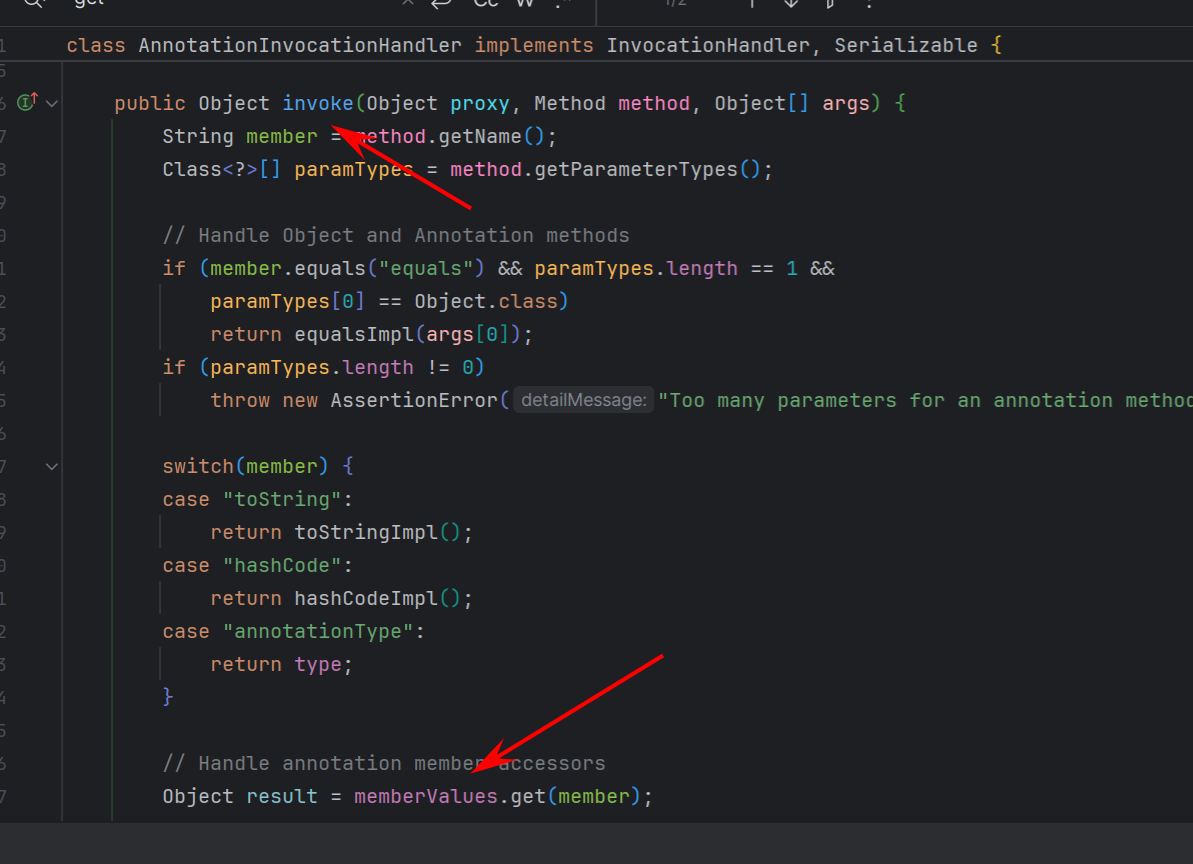Viewport: 1193px width, 864px height.
Task: Collapse the switch(member) block fold arrow
Action: tap(52, 466)
